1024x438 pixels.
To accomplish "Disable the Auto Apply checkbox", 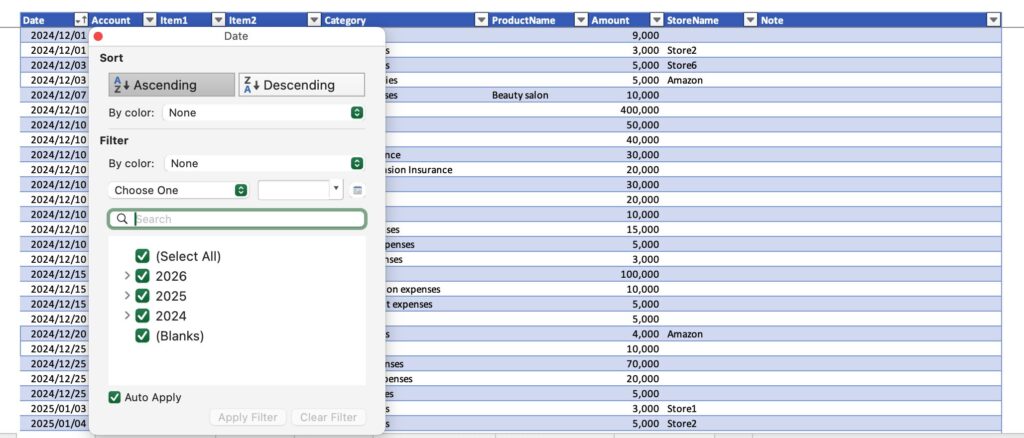I will pyautogui.click(x=115, y=397).
